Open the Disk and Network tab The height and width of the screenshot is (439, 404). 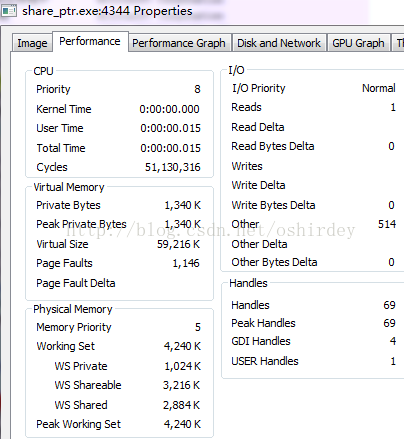click(279, 43)
